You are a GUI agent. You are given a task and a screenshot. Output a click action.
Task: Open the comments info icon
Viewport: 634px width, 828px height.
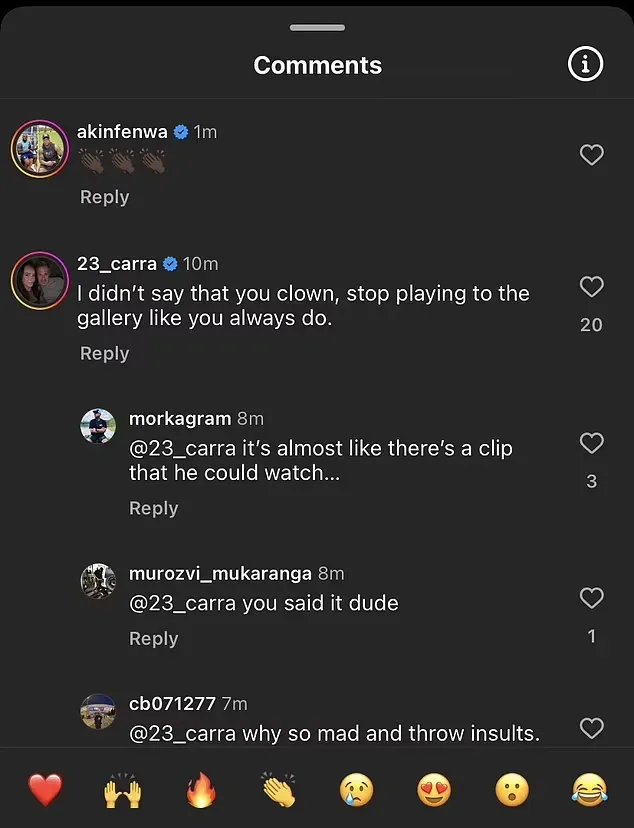(586, 65)
